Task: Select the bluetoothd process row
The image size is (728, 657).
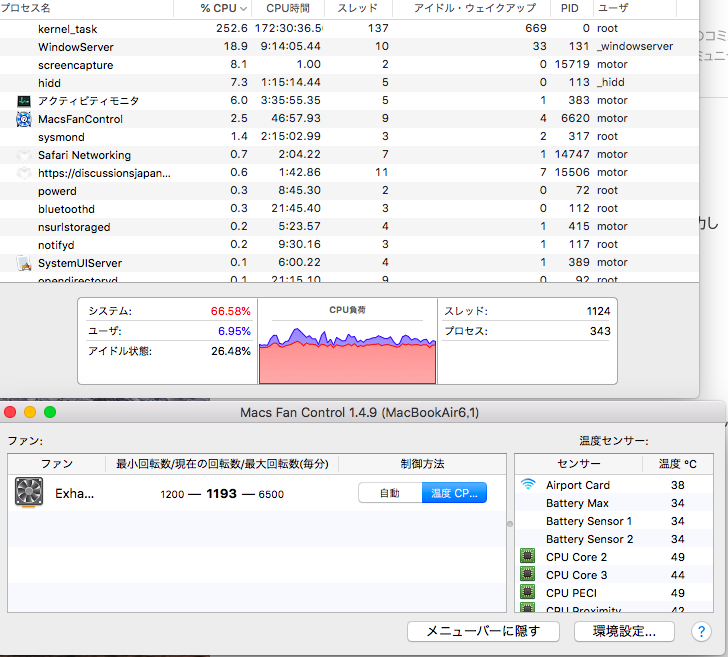Action: 349,208
